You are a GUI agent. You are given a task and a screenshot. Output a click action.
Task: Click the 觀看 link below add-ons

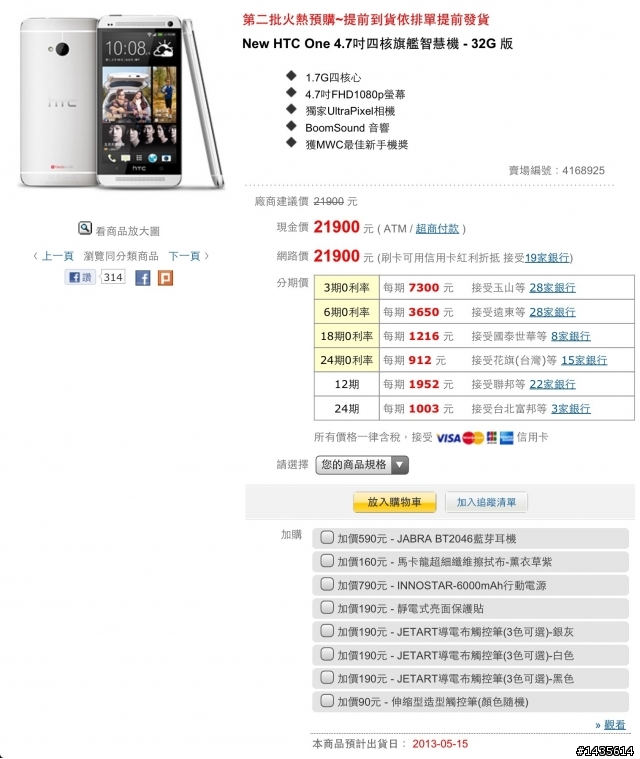point(615,725)
